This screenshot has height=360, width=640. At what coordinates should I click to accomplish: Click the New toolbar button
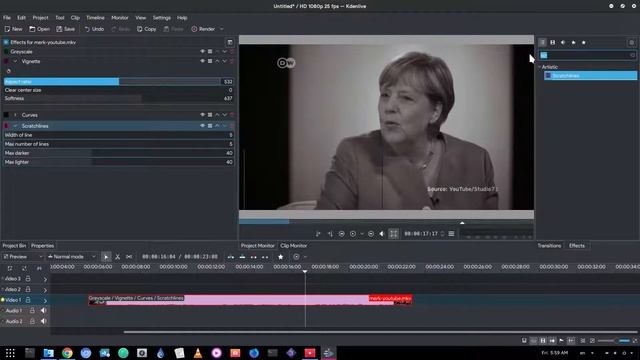click(x=13, y=29)
